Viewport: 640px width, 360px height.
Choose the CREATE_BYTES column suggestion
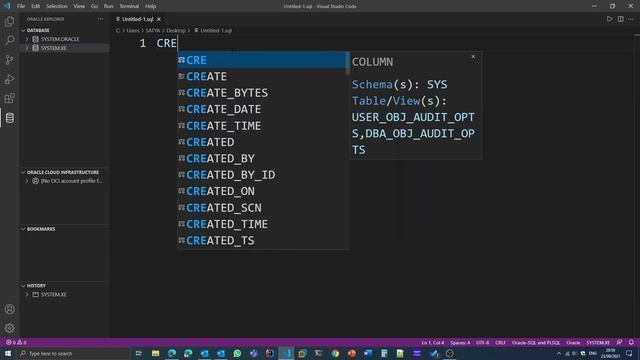(x=262, y=93)
